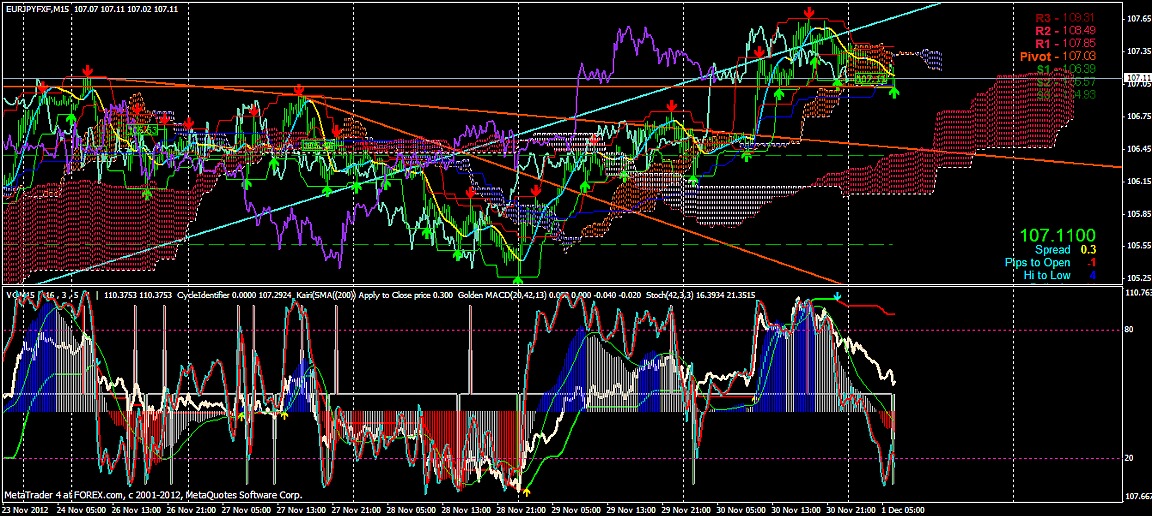Screen dimensions: 1152x516
Task: Click the 30 Nov 13:00 time label
Action: [x=796, y=509]
